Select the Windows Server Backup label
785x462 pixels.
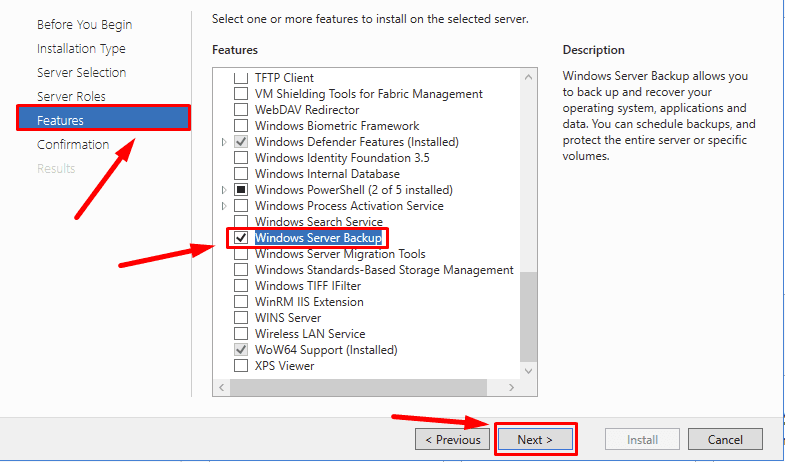tap(318, 238)
